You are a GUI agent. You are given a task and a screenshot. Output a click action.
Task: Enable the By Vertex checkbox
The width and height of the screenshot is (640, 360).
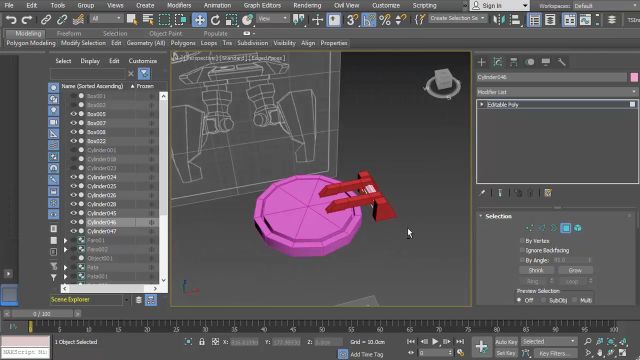tap(522, 240)
